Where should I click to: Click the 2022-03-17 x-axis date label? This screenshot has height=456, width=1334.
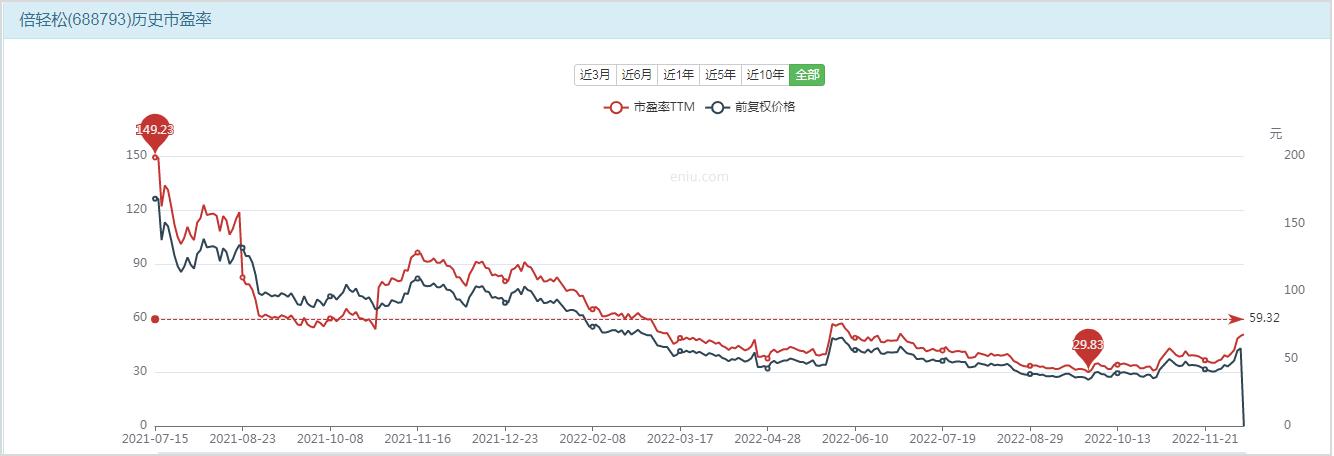coord(680,438)
